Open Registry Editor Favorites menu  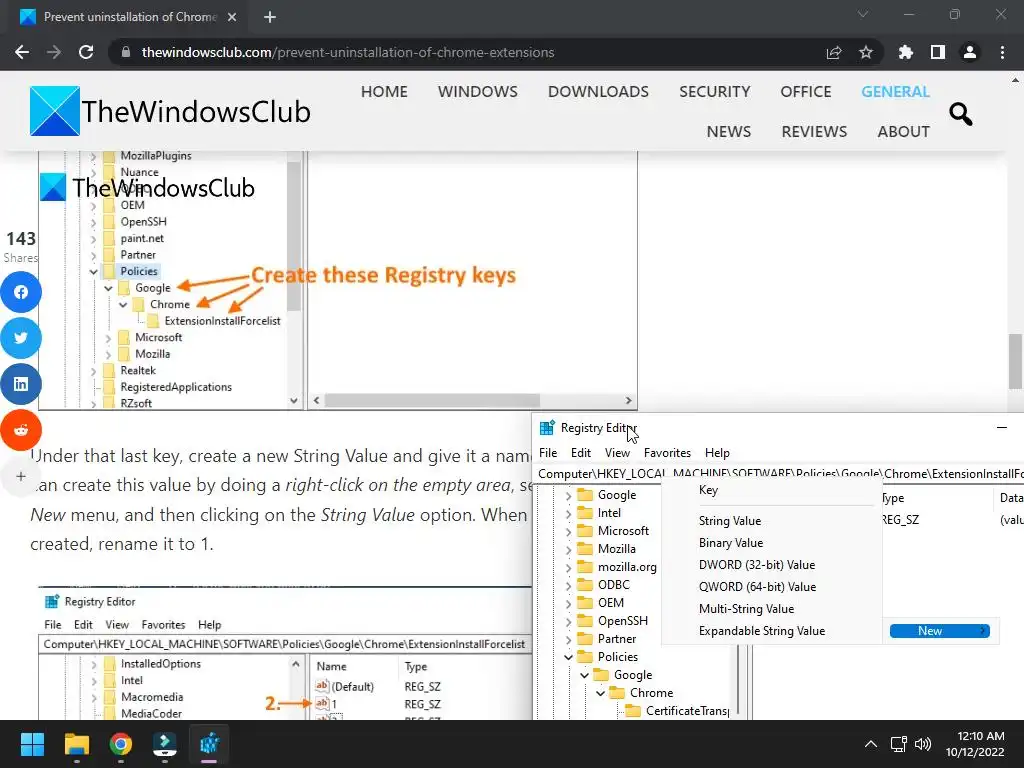pos(667,453)
